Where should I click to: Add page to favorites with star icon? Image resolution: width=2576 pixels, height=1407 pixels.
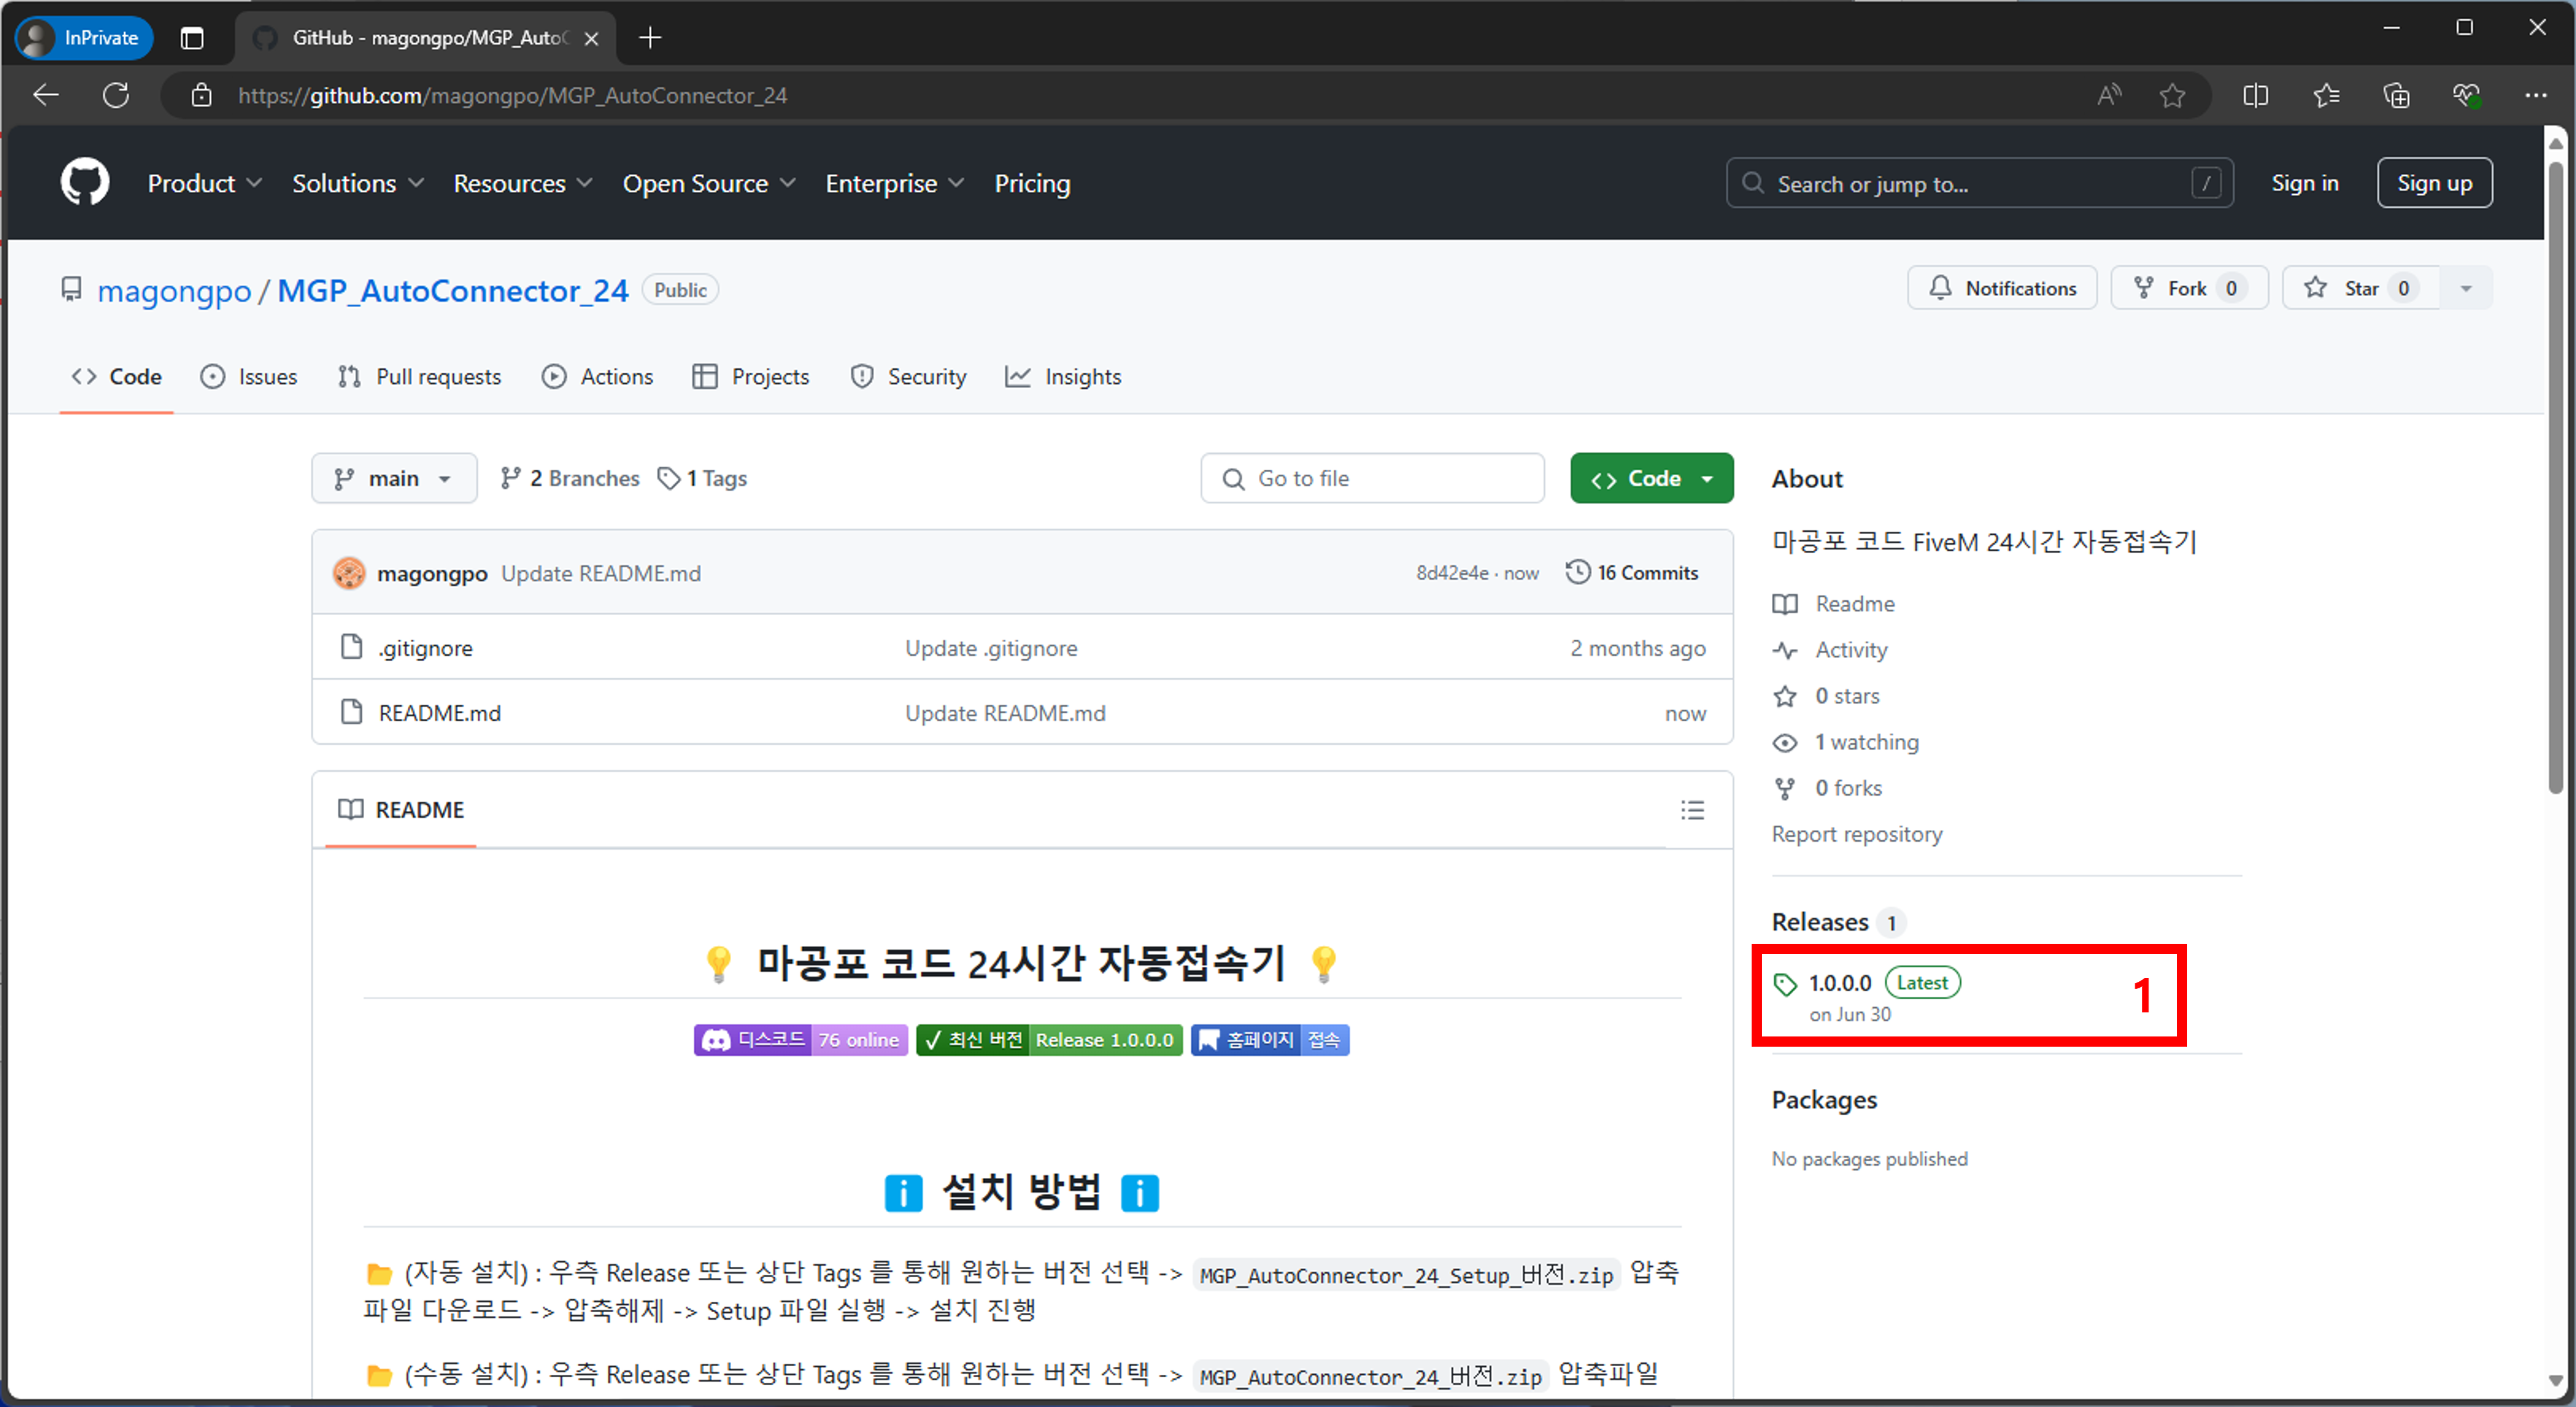[2172, 95]
